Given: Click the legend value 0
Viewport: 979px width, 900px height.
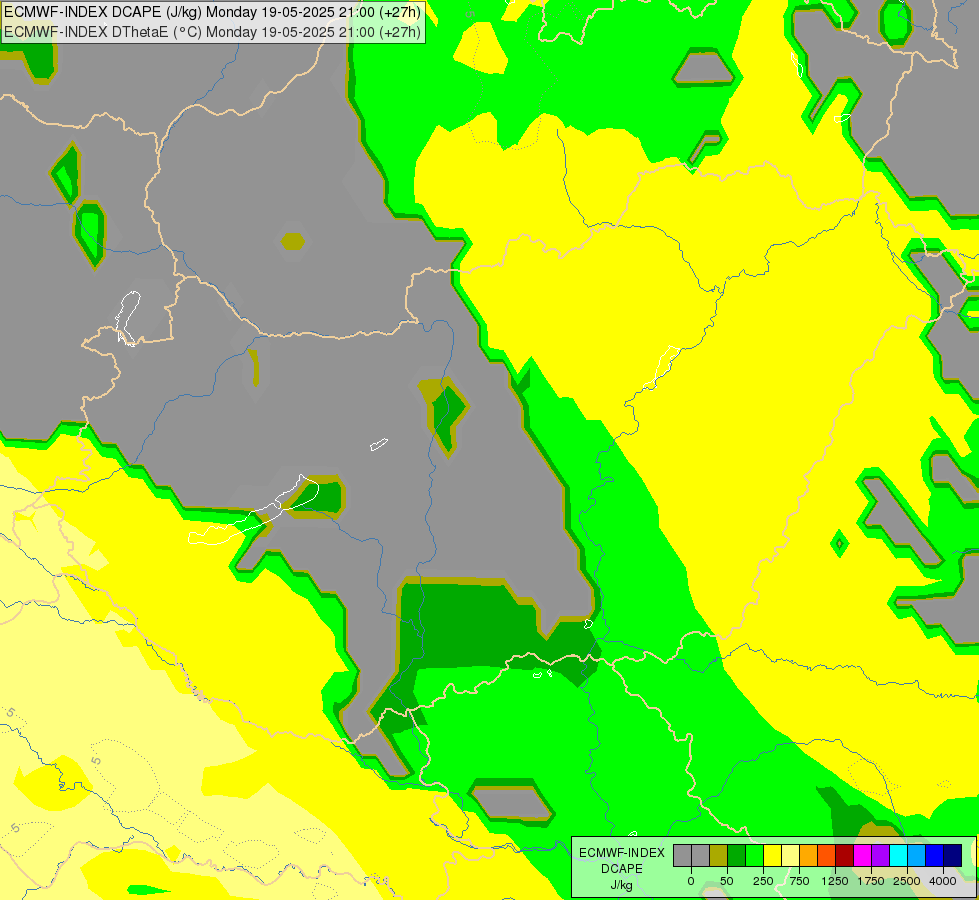Looking at the screenshot, I should (x=691, y=881).
